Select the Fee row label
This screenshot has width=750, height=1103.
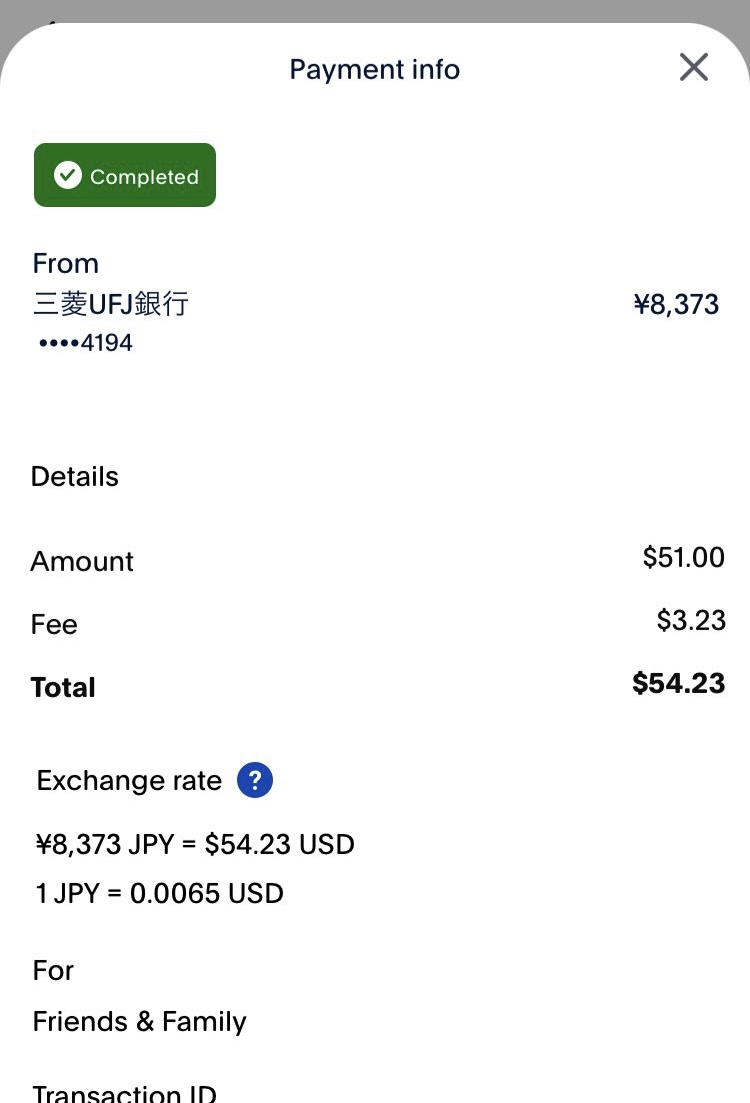point(54,624)
